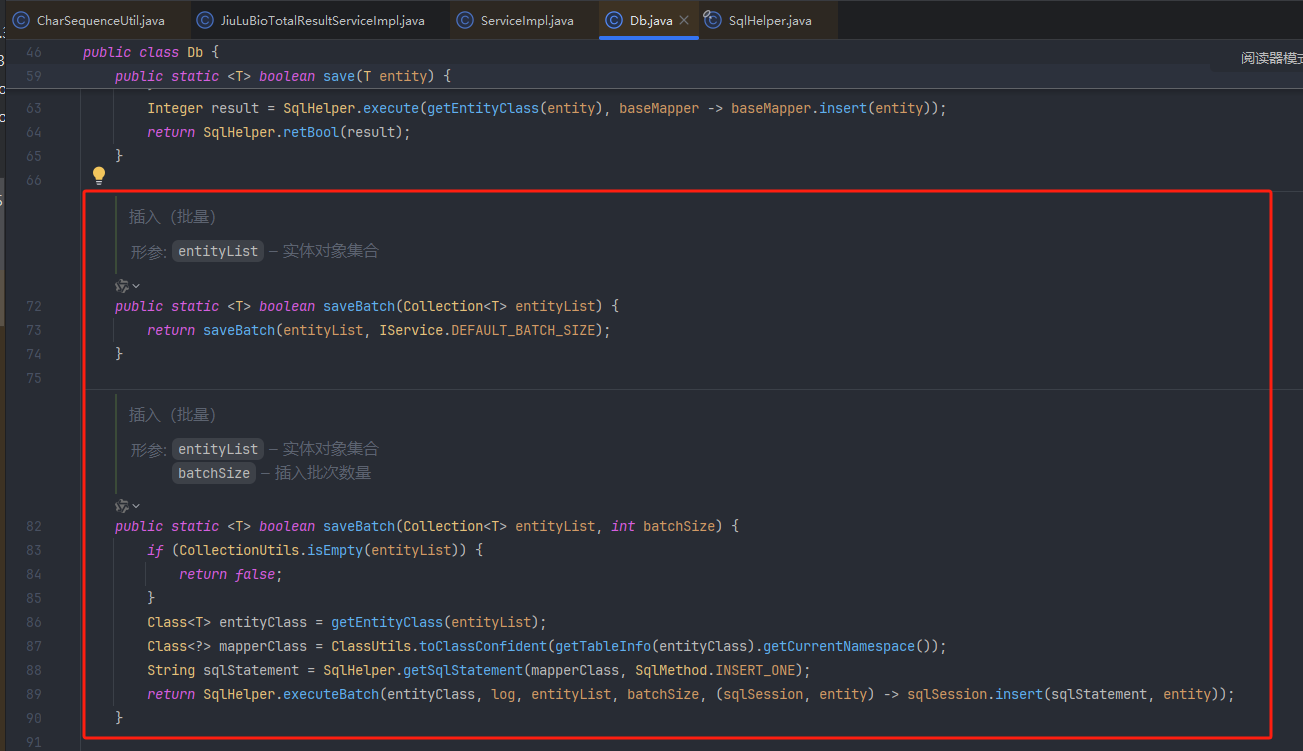Viewport: 1303px width, 751px height.
Task: Click the getSqlStatement method call on line 88
Action: [x=465, y=670]
